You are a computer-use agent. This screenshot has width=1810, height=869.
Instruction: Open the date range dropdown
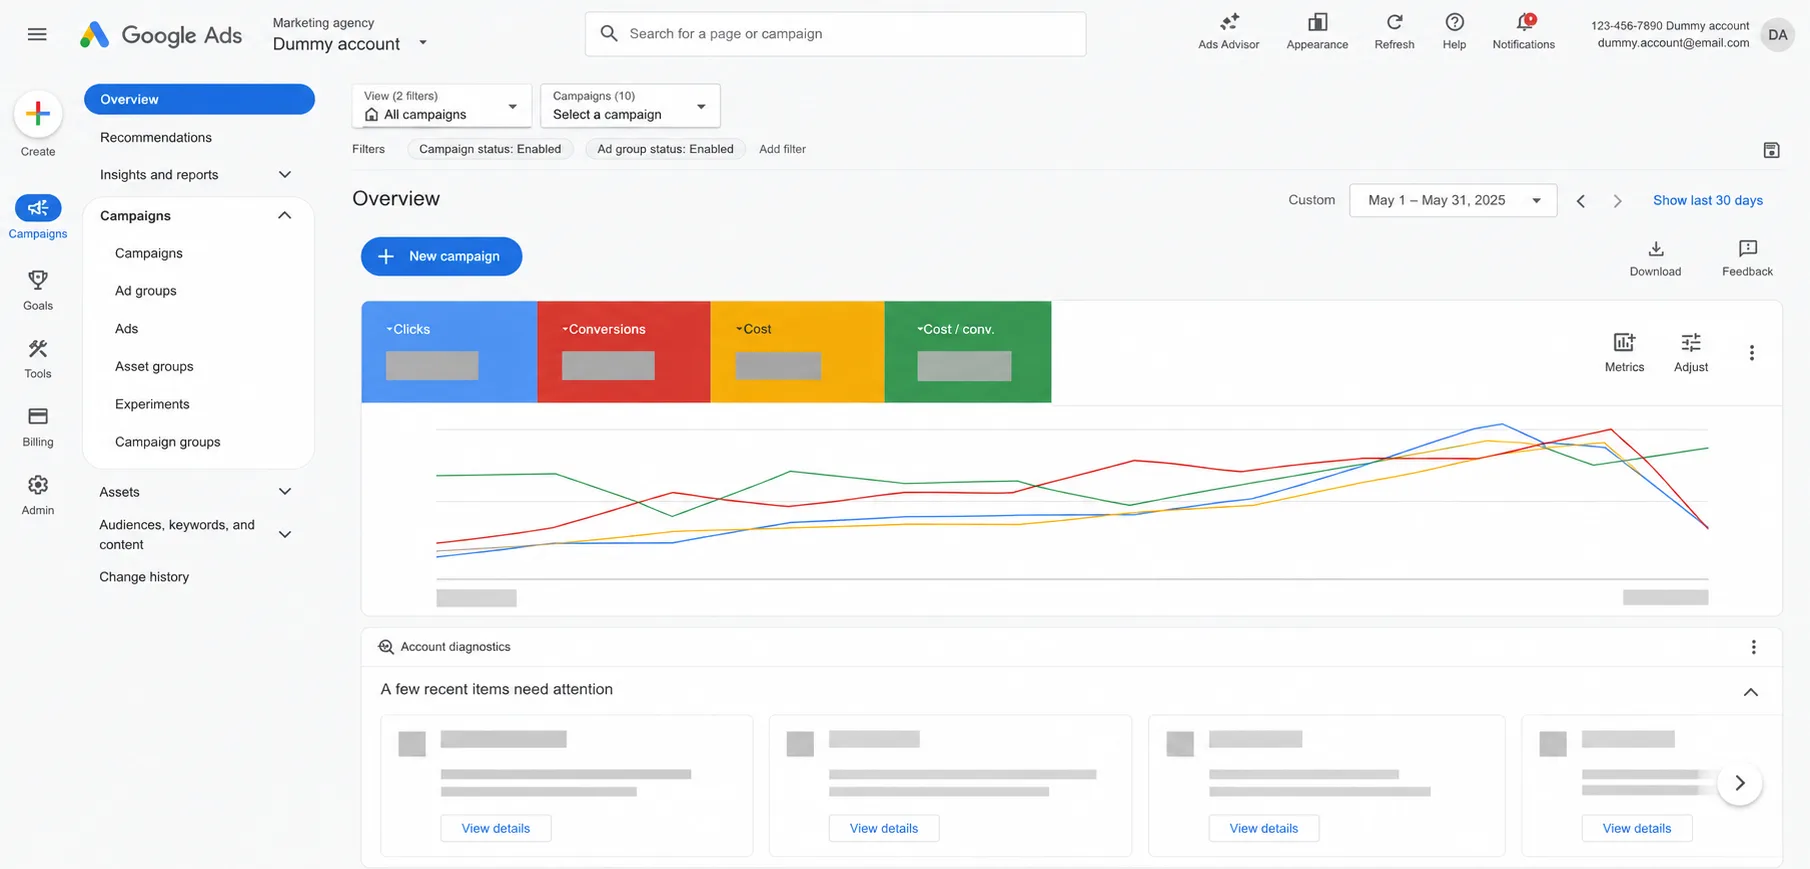click(x=1452, y=200)
